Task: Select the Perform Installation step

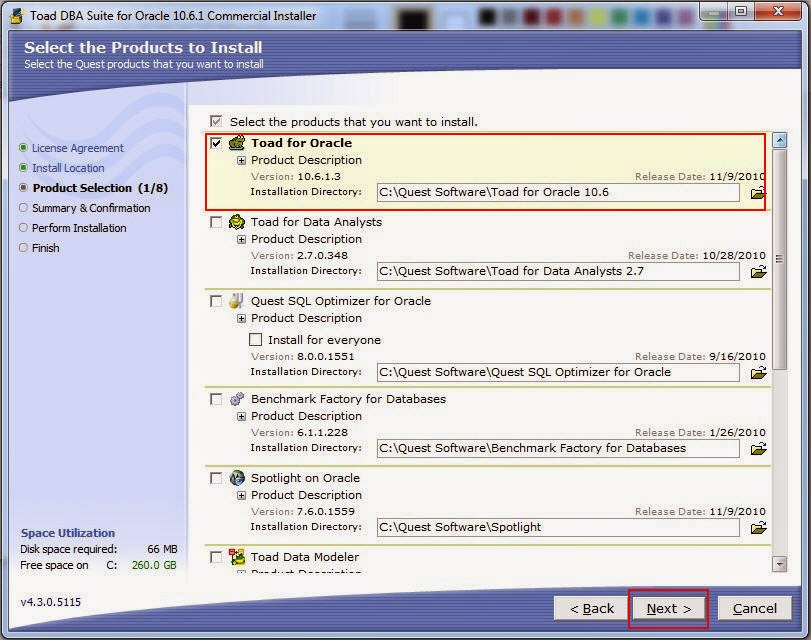Action: click(79, 228)
